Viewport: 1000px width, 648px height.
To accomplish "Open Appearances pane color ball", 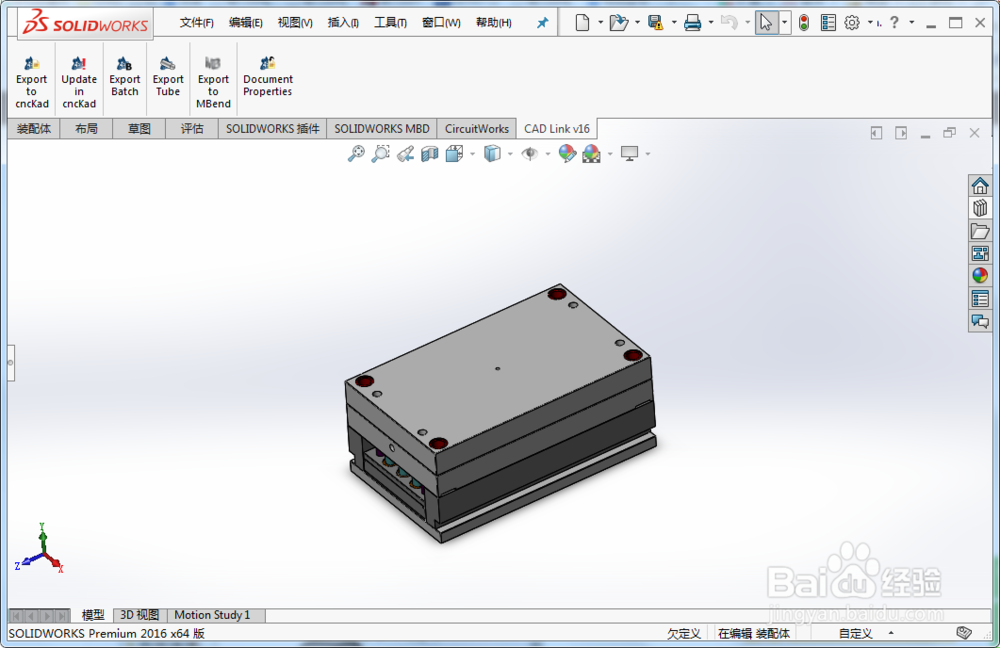I will click(x=980, y=276).
